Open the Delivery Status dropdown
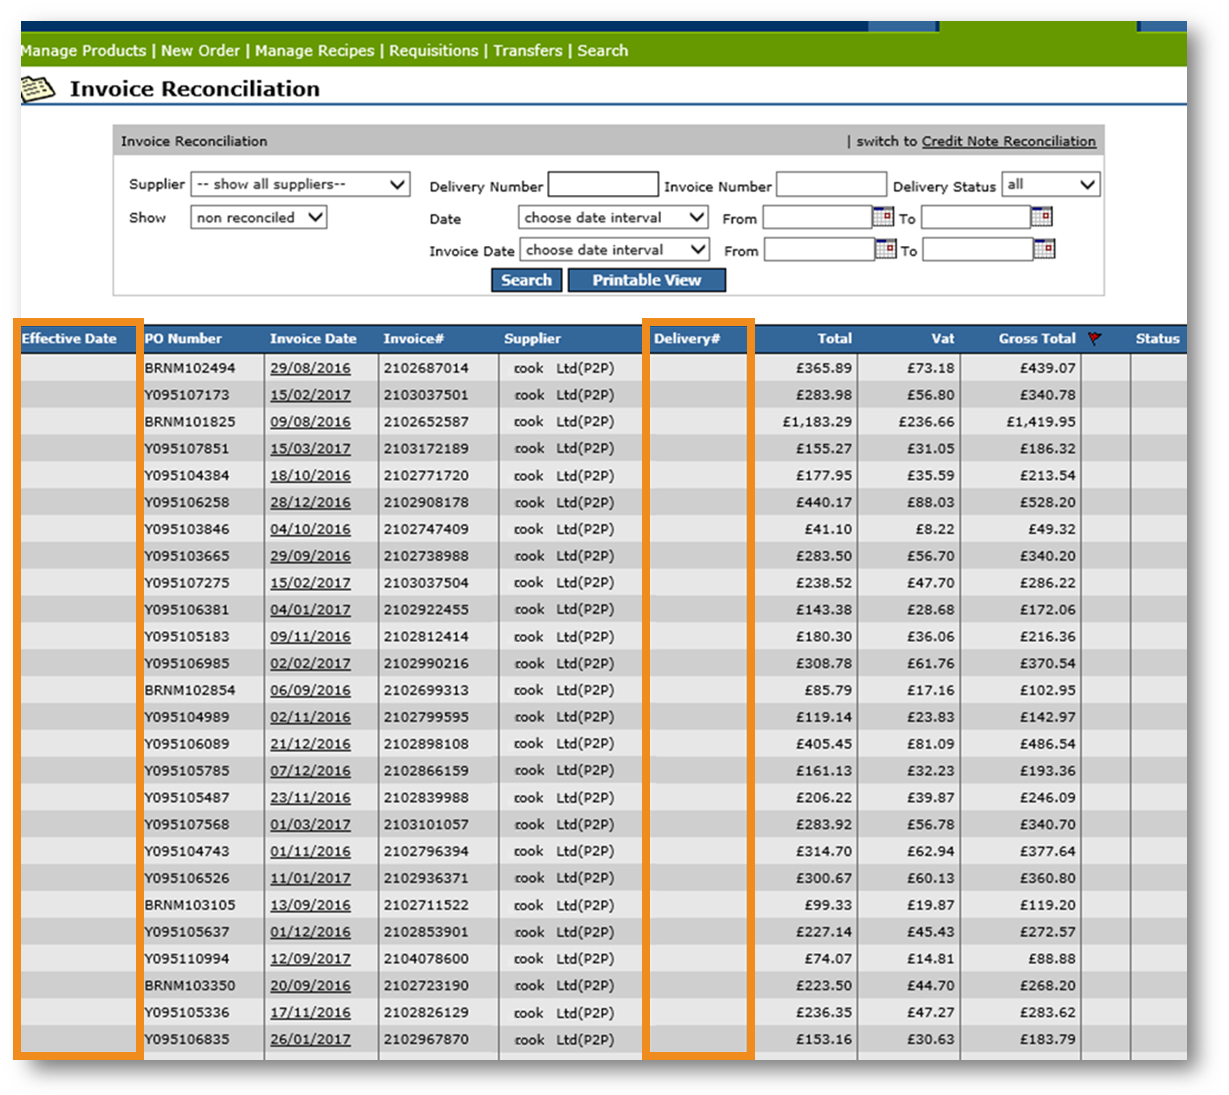The width and height of the screenshot is (1229, 1095). [x=1050, y=185]
